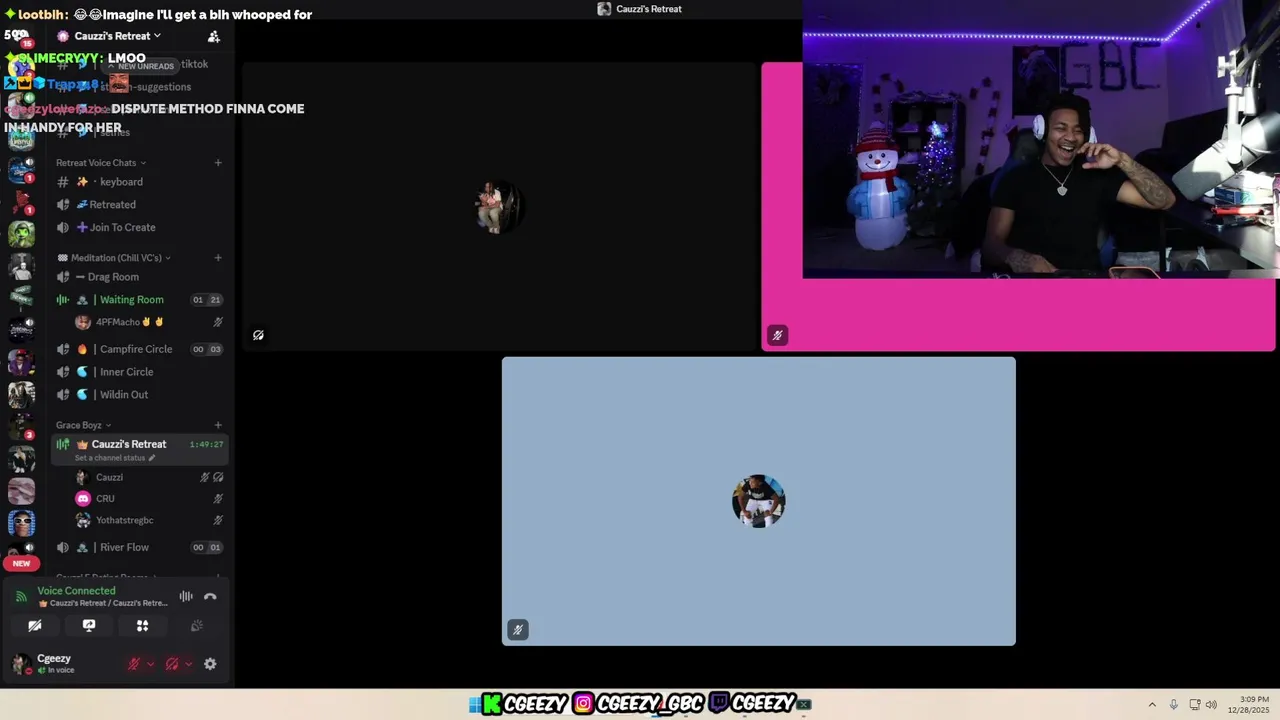The width and height of the screenshot is (1280, 720).
Task: Click muted icon on blue-gray tile
Action: click(x=517, y=630)
